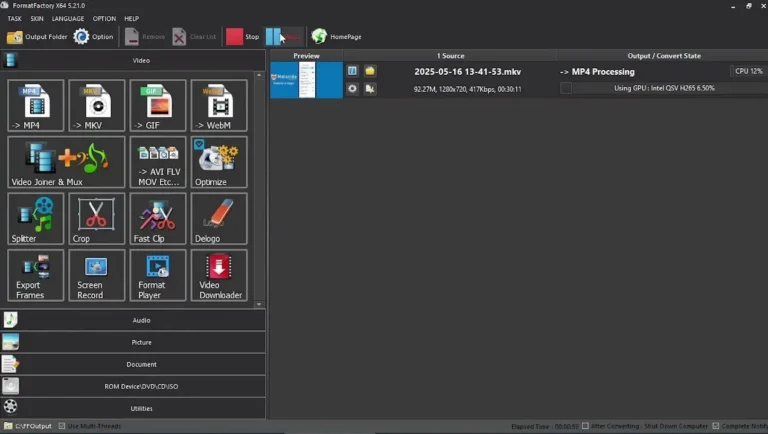Expand the Utilities category
This screenshot has height=434, width=768.
[x=133, y=408]
